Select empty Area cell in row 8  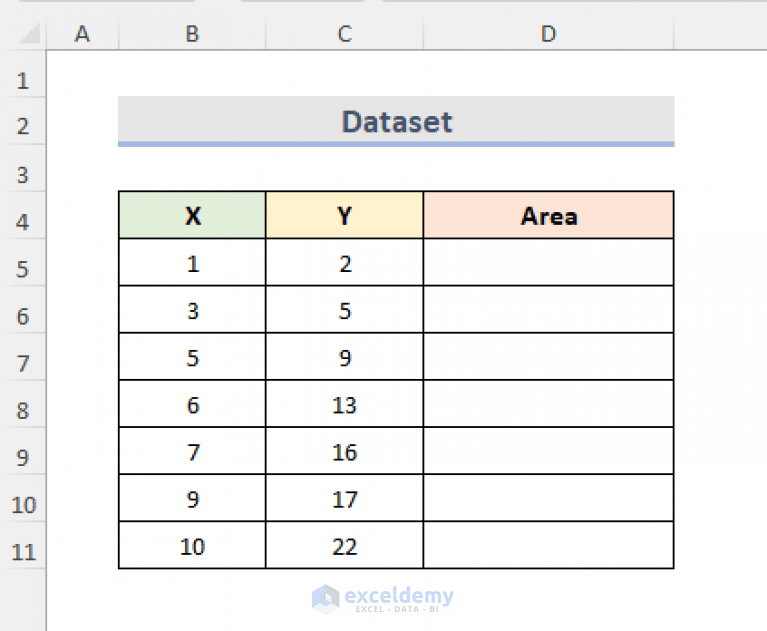548,404
